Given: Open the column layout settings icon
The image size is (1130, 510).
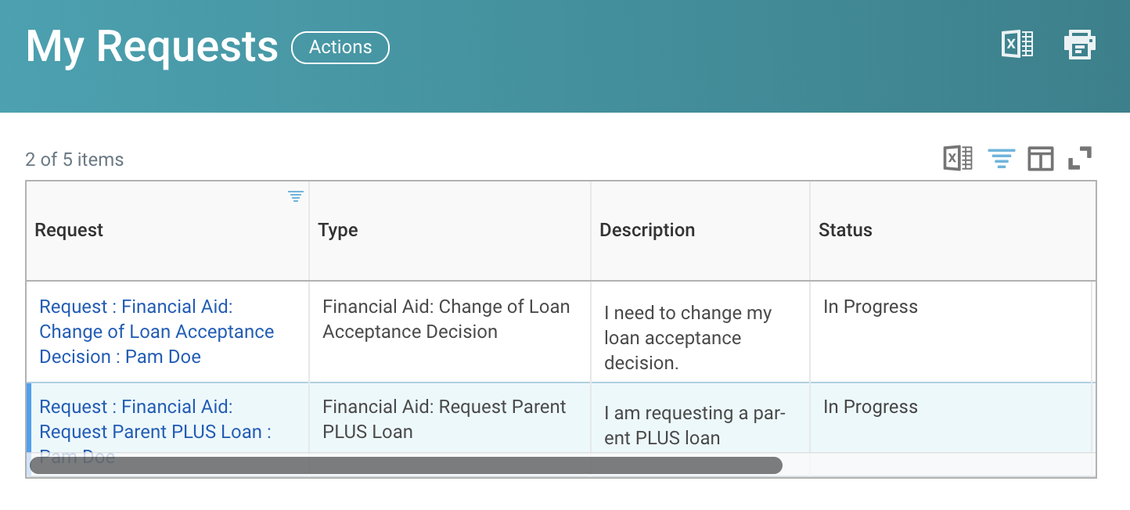Looking at the screenshot, I should [1040, 158].
